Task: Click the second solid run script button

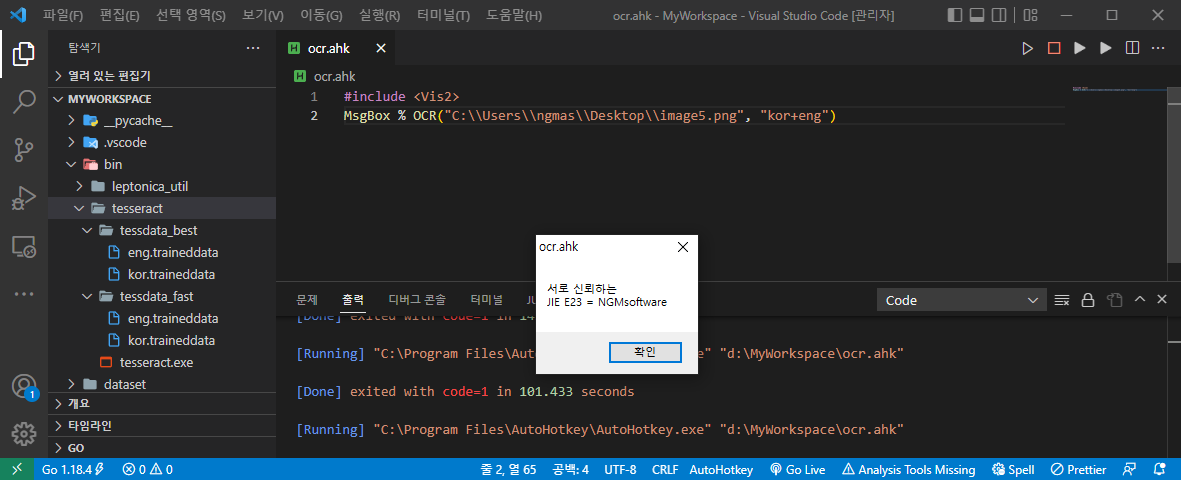Action: tap(1106, 48)
